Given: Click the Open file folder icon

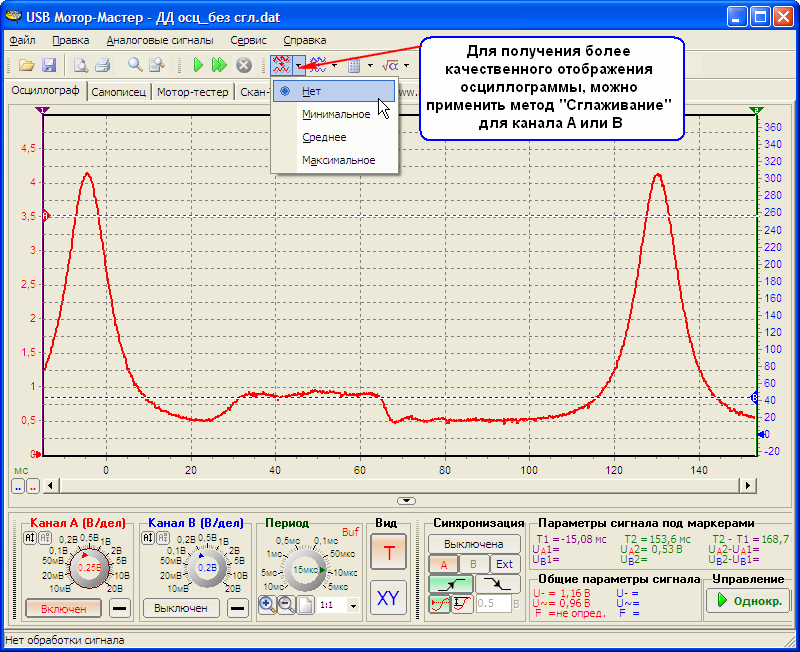Looking at the screenshot, I should point(28,65).
